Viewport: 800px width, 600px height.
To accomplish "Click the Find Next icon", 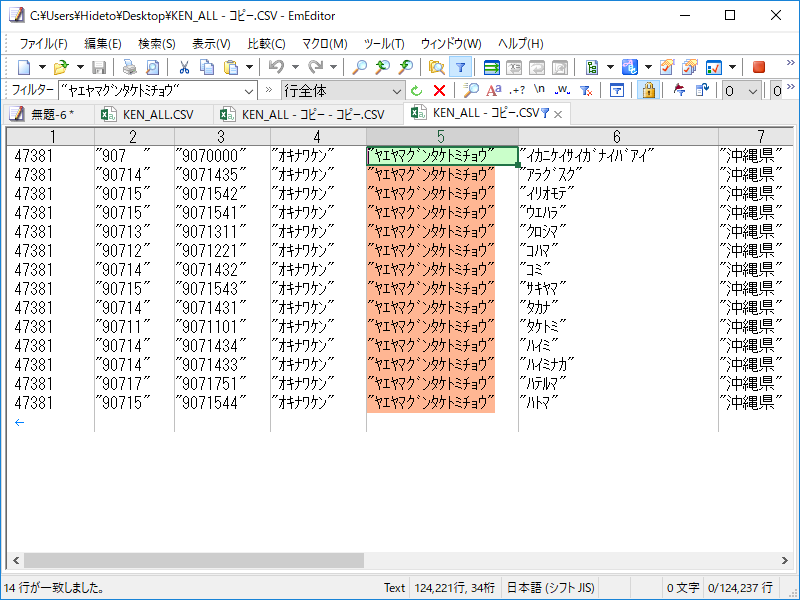I will (406, 67).
